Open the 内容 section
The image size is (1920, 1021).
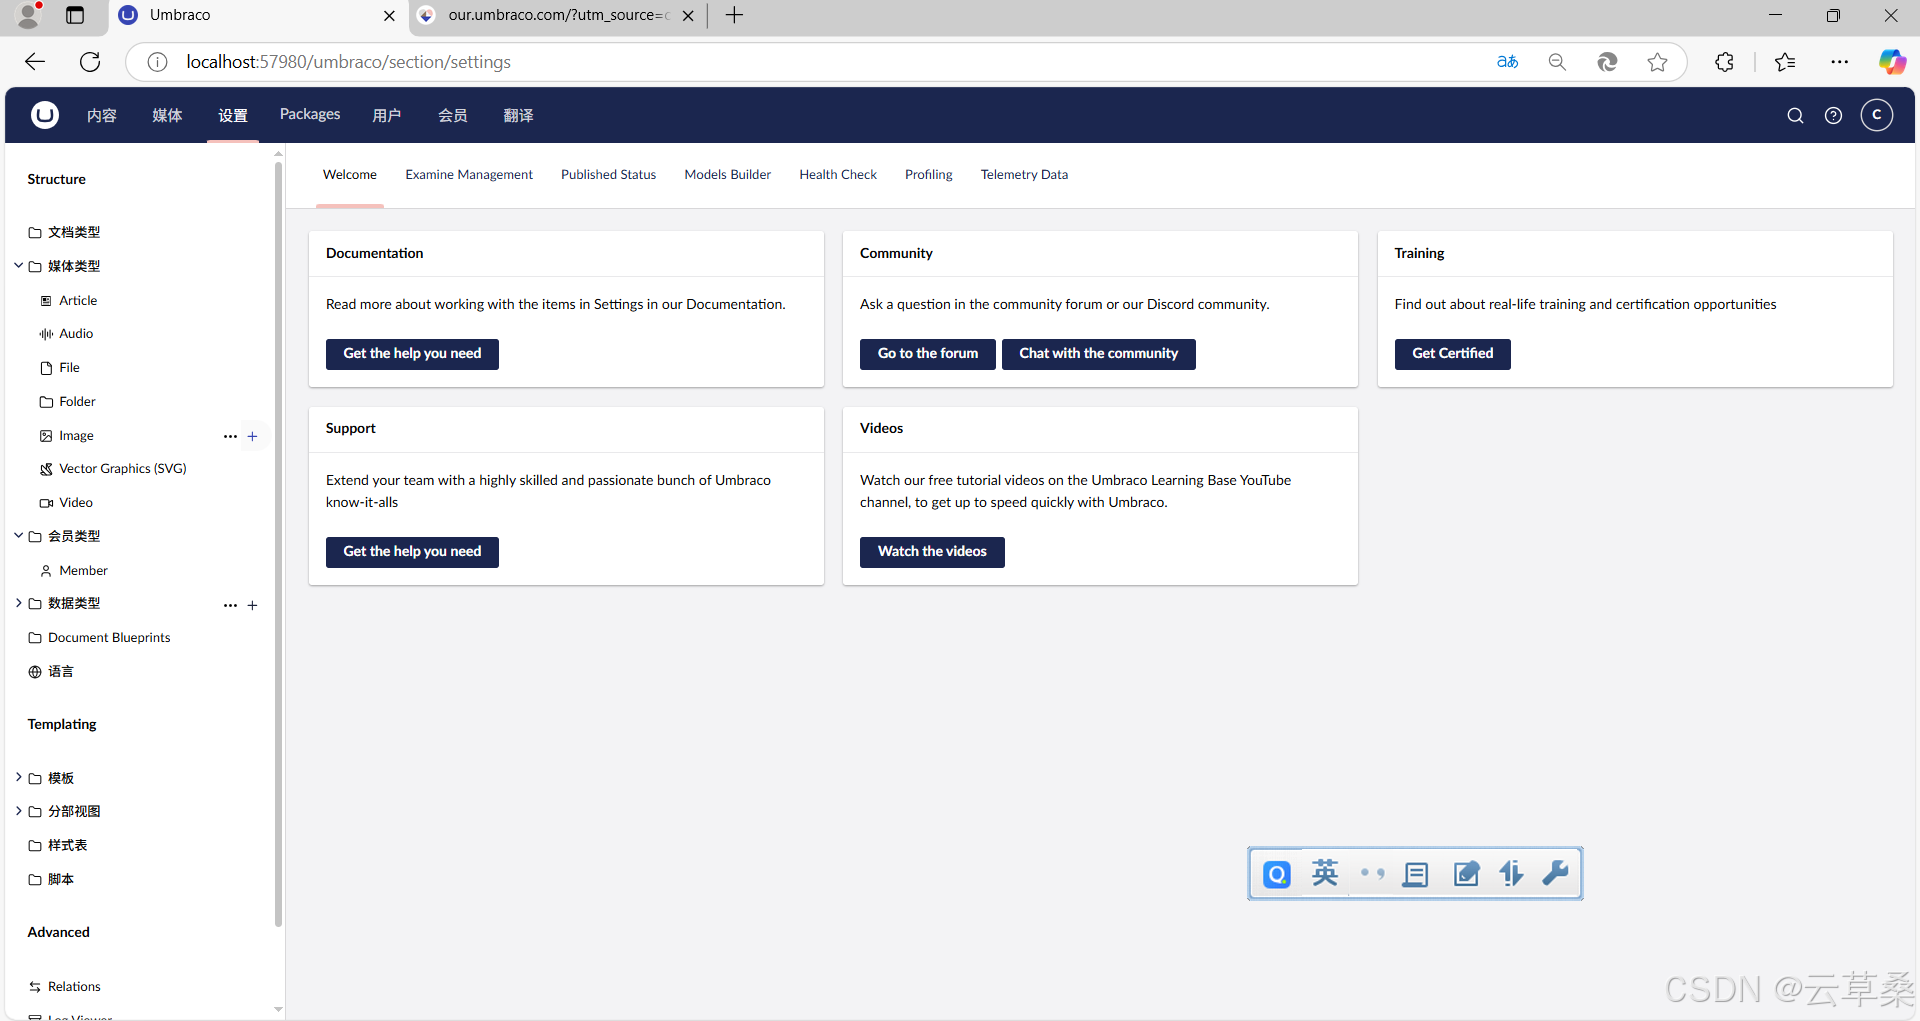(102, 116)
